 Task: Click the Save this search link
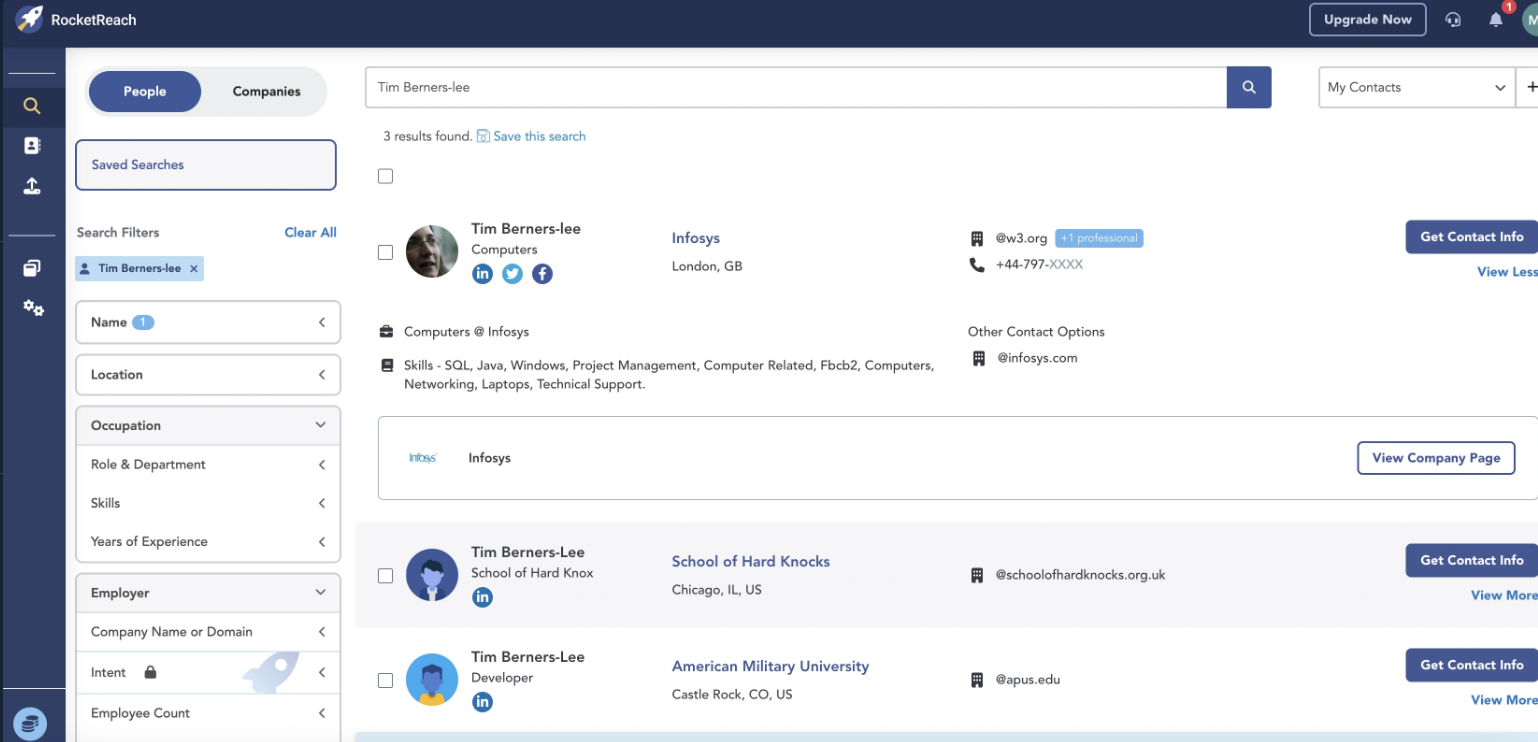539,136
